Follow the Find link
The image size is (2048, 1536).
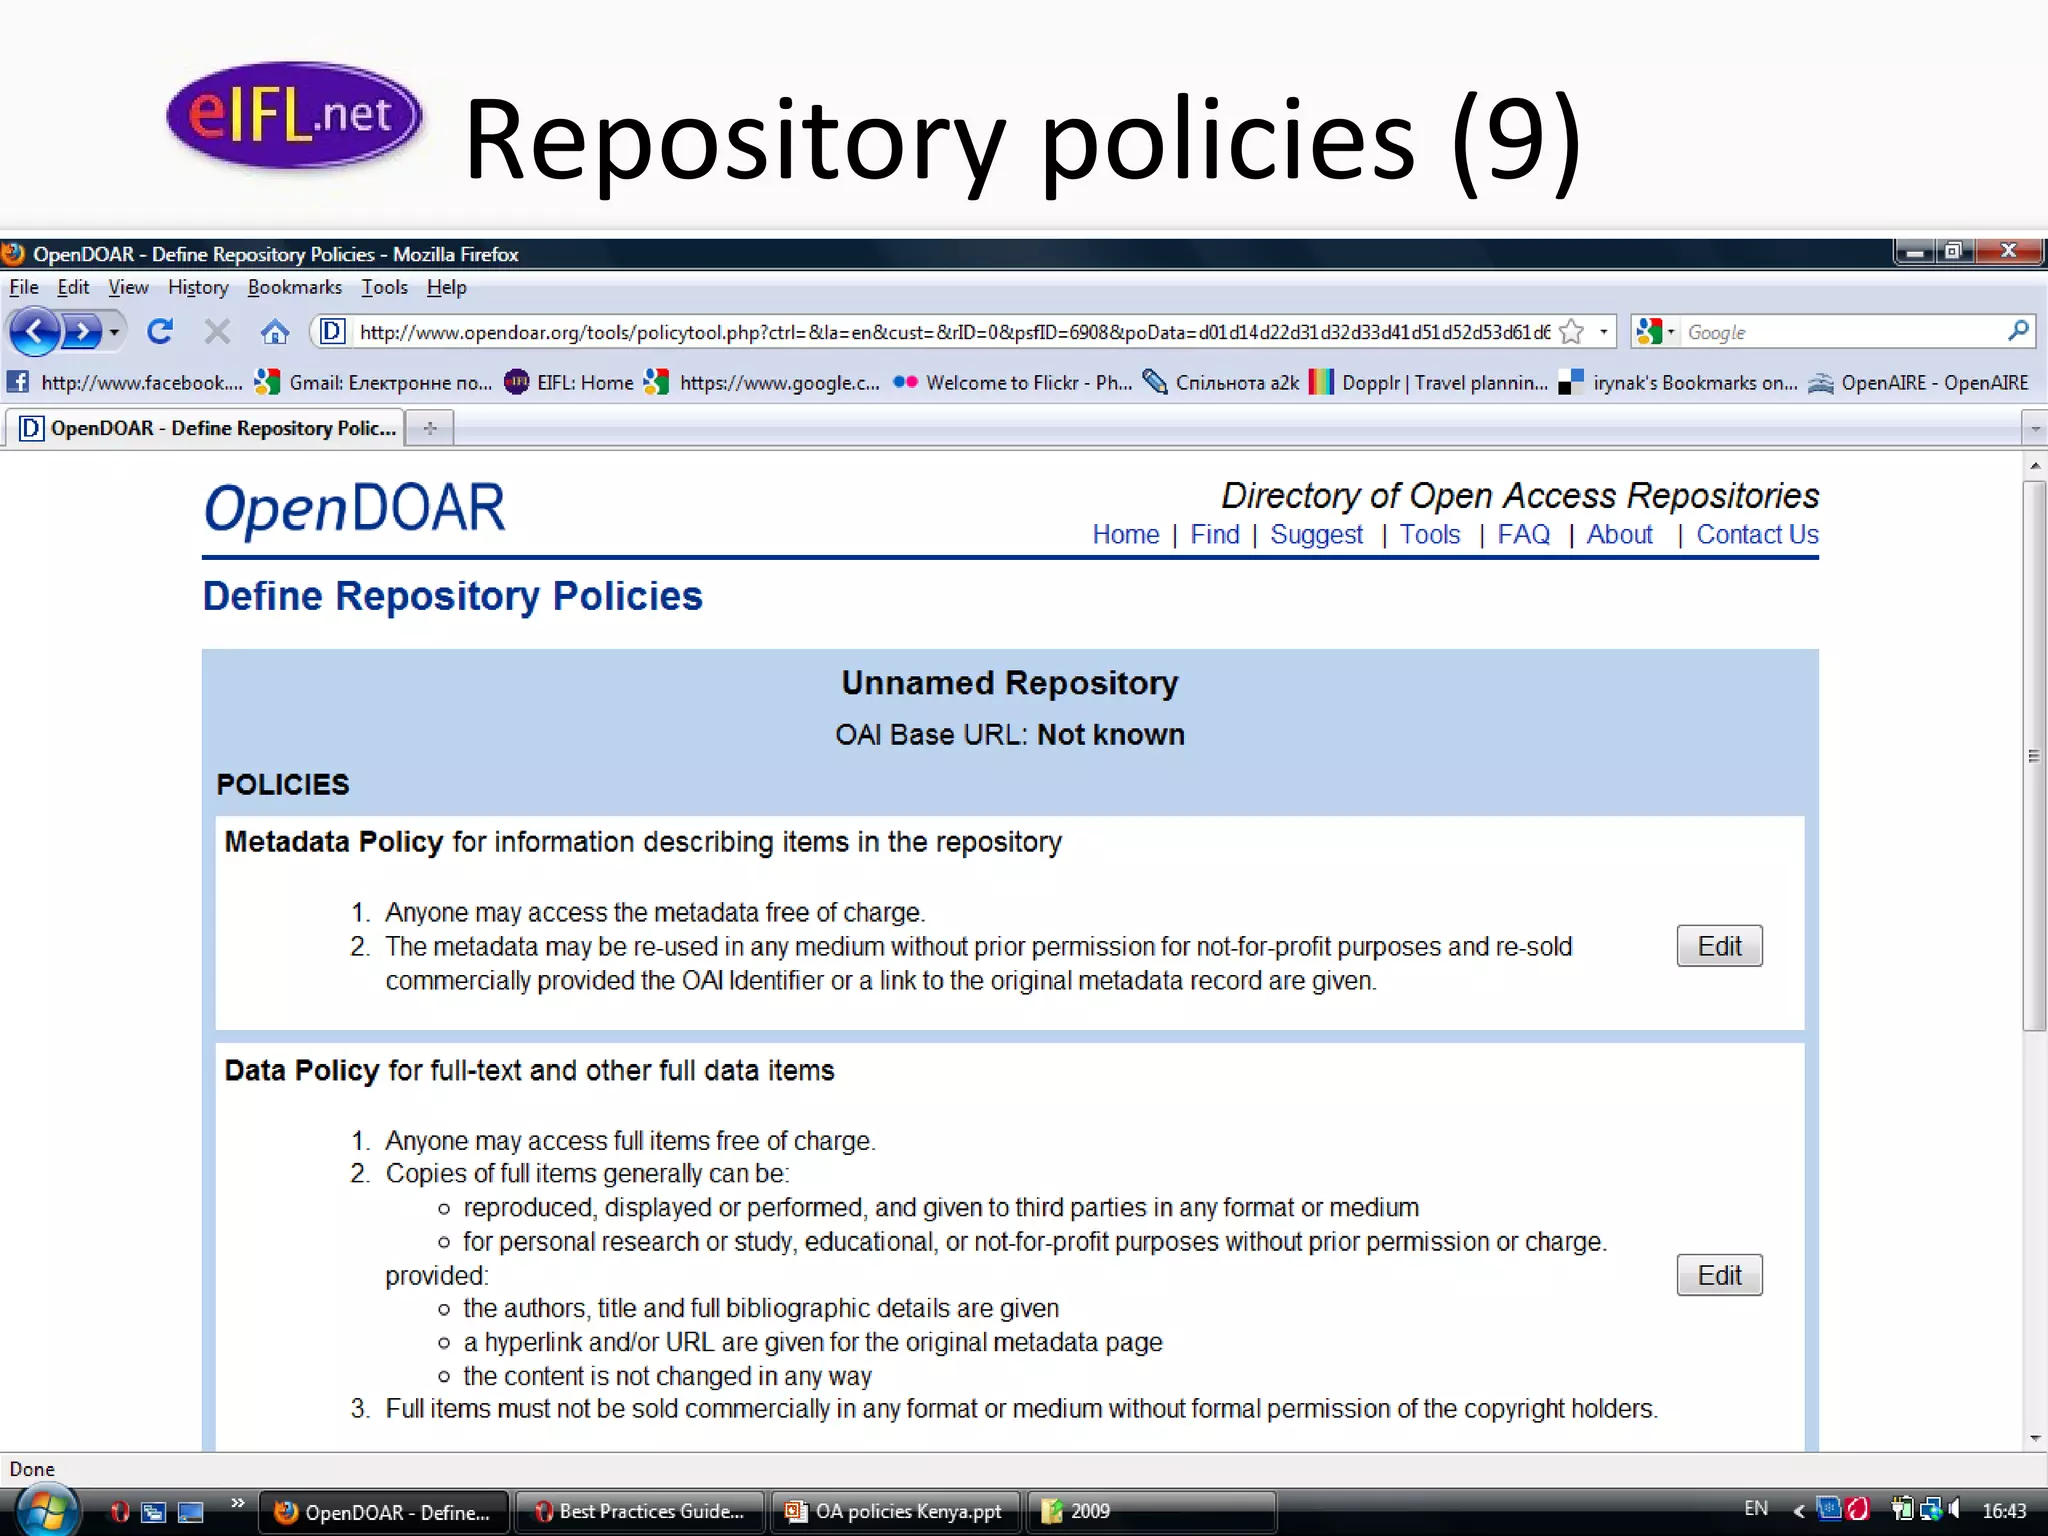[1214, 535]
